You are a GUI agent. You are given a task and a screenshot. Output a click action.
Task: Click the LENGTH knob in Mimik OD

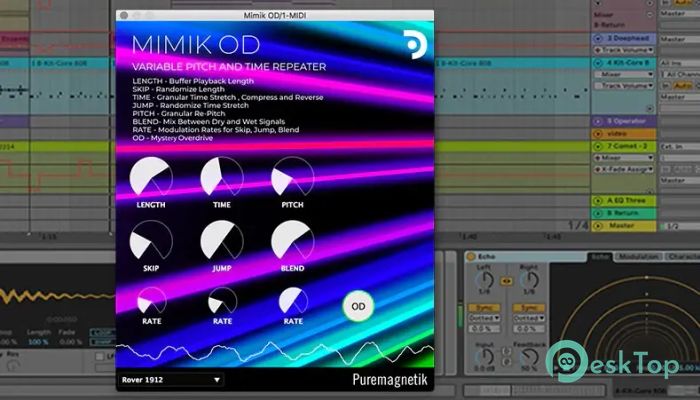pyautogui.click(x=151, y=176)
